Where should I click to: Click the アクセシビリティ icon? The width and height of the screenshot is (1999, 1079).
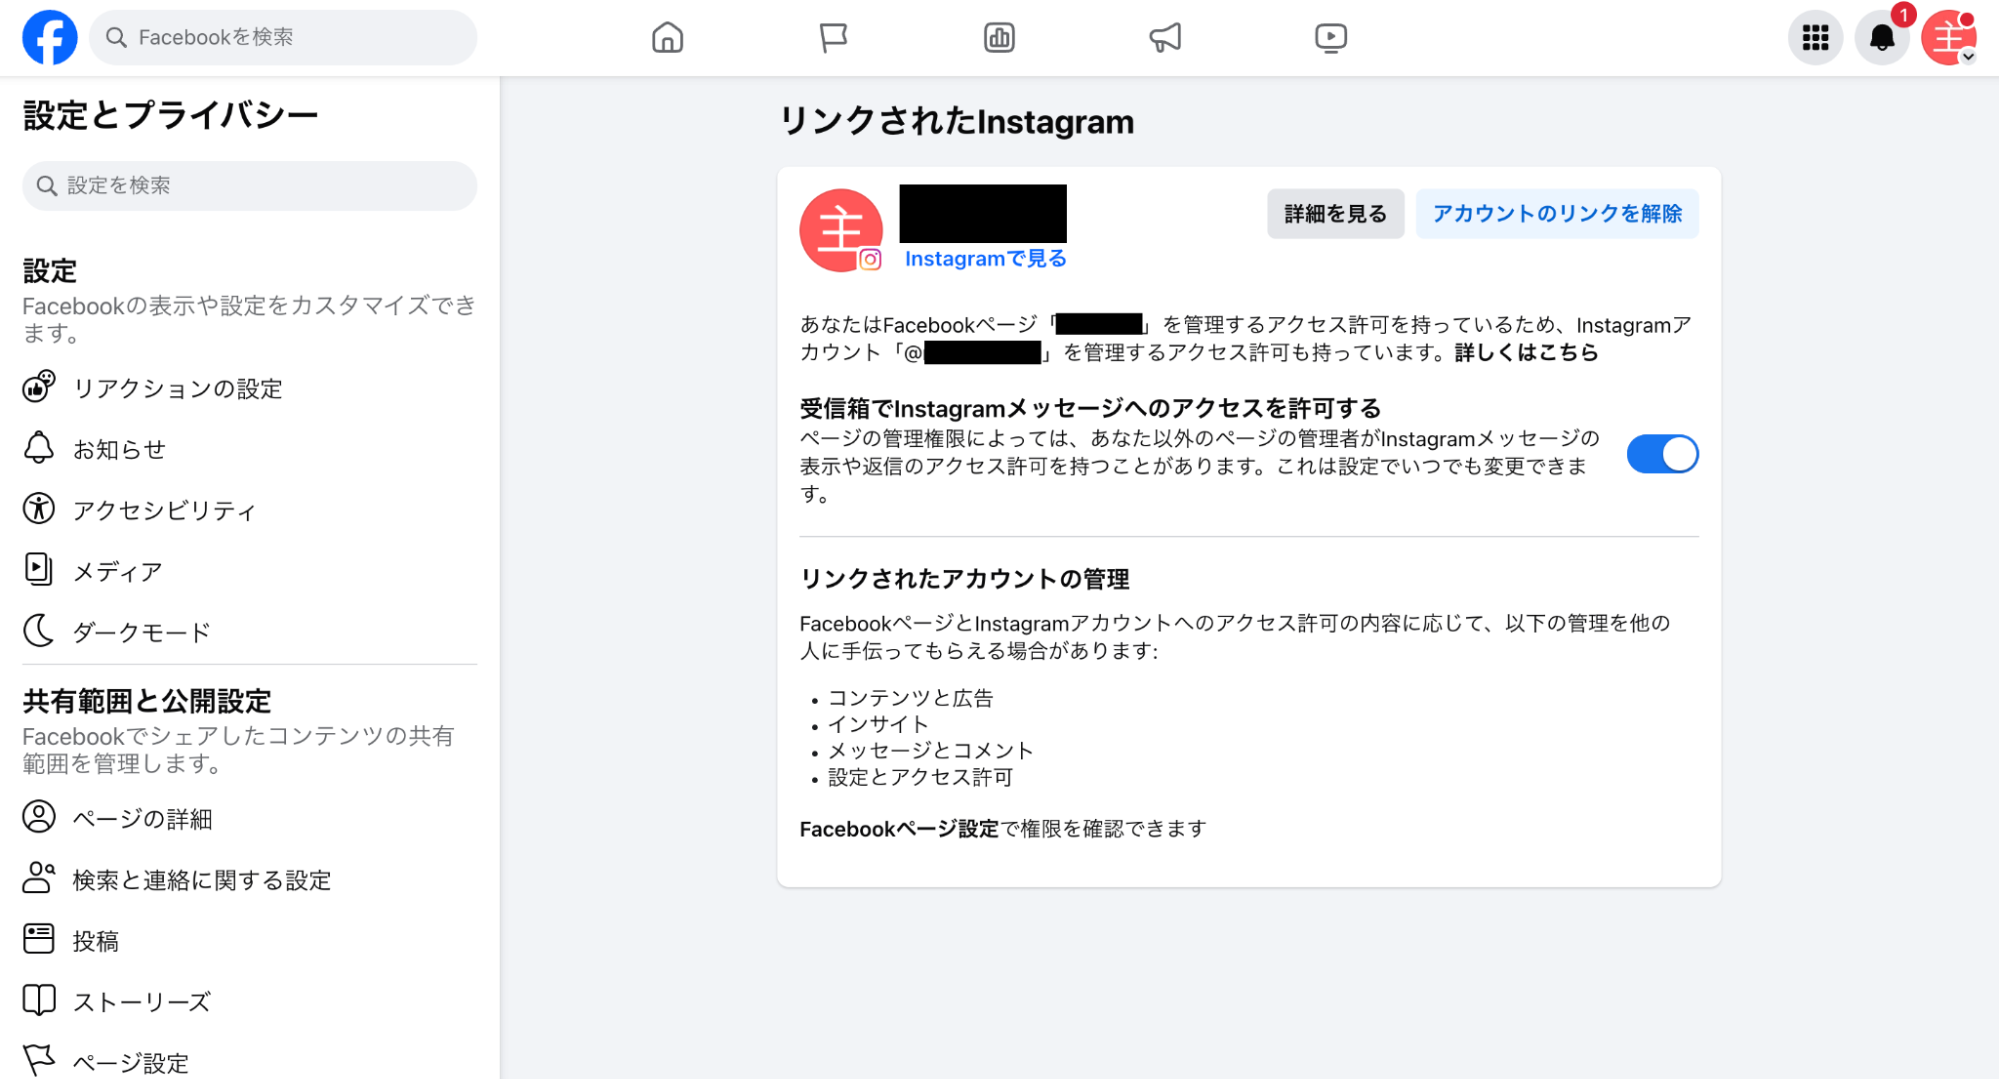coord(39,509)
